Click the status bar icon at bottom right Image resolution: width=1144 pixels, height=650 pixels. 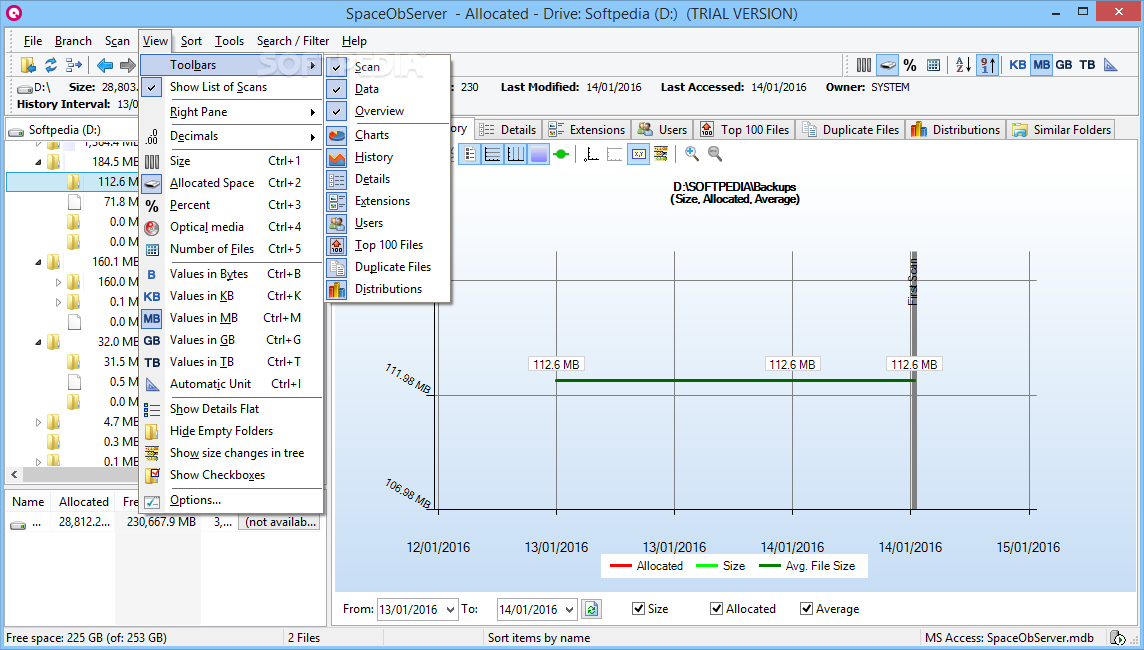(x=1117, y=638)
